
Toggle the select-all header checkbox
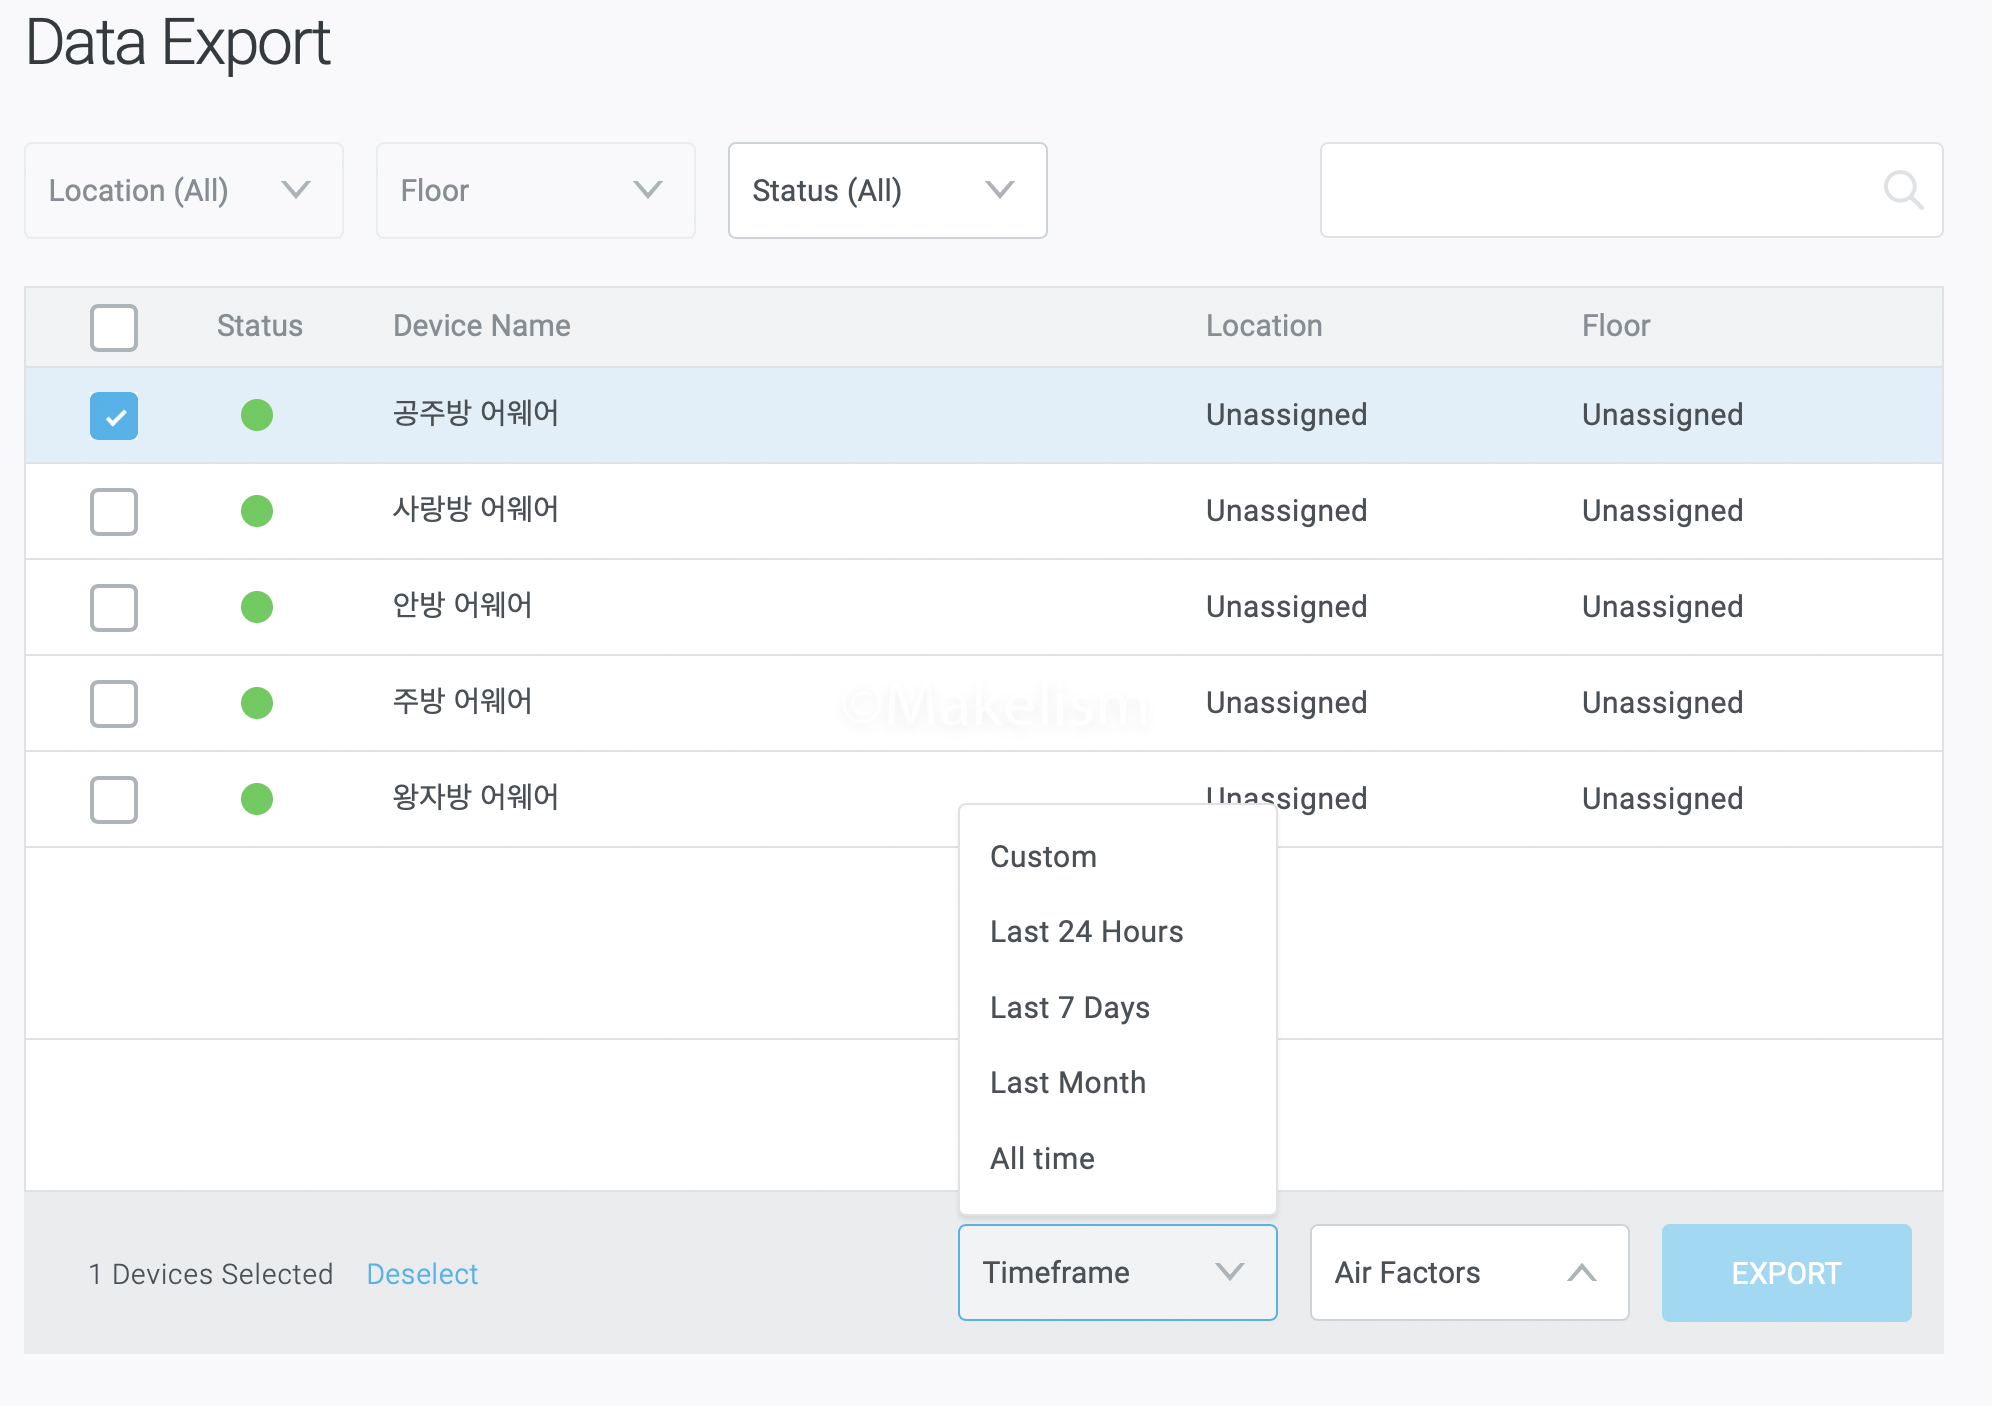click(114, 327)
